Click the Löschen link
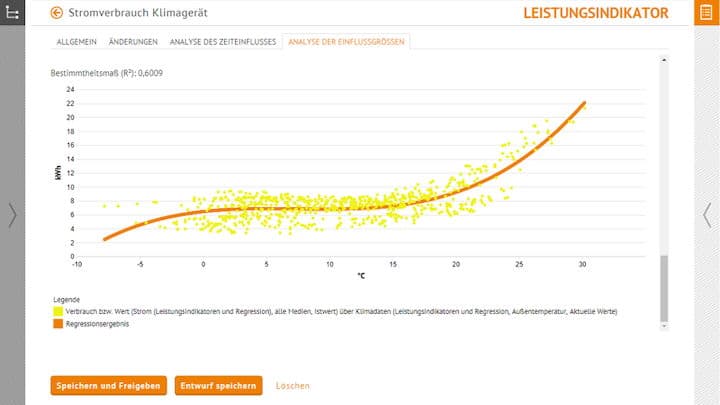Image resolution: width=720 pixels, height=405 pixels. click(292, 386)
